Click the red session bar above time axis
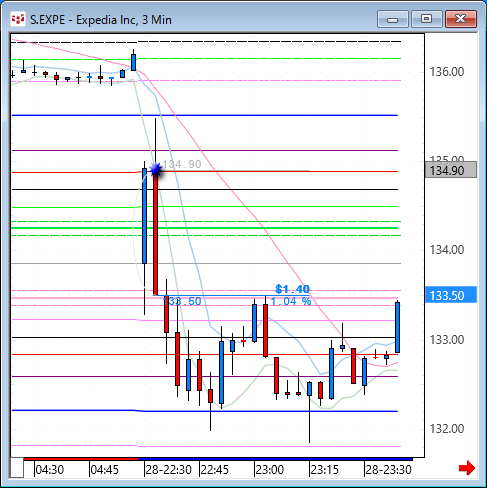The height and width of the screenshot is (488, 487). 81,459
